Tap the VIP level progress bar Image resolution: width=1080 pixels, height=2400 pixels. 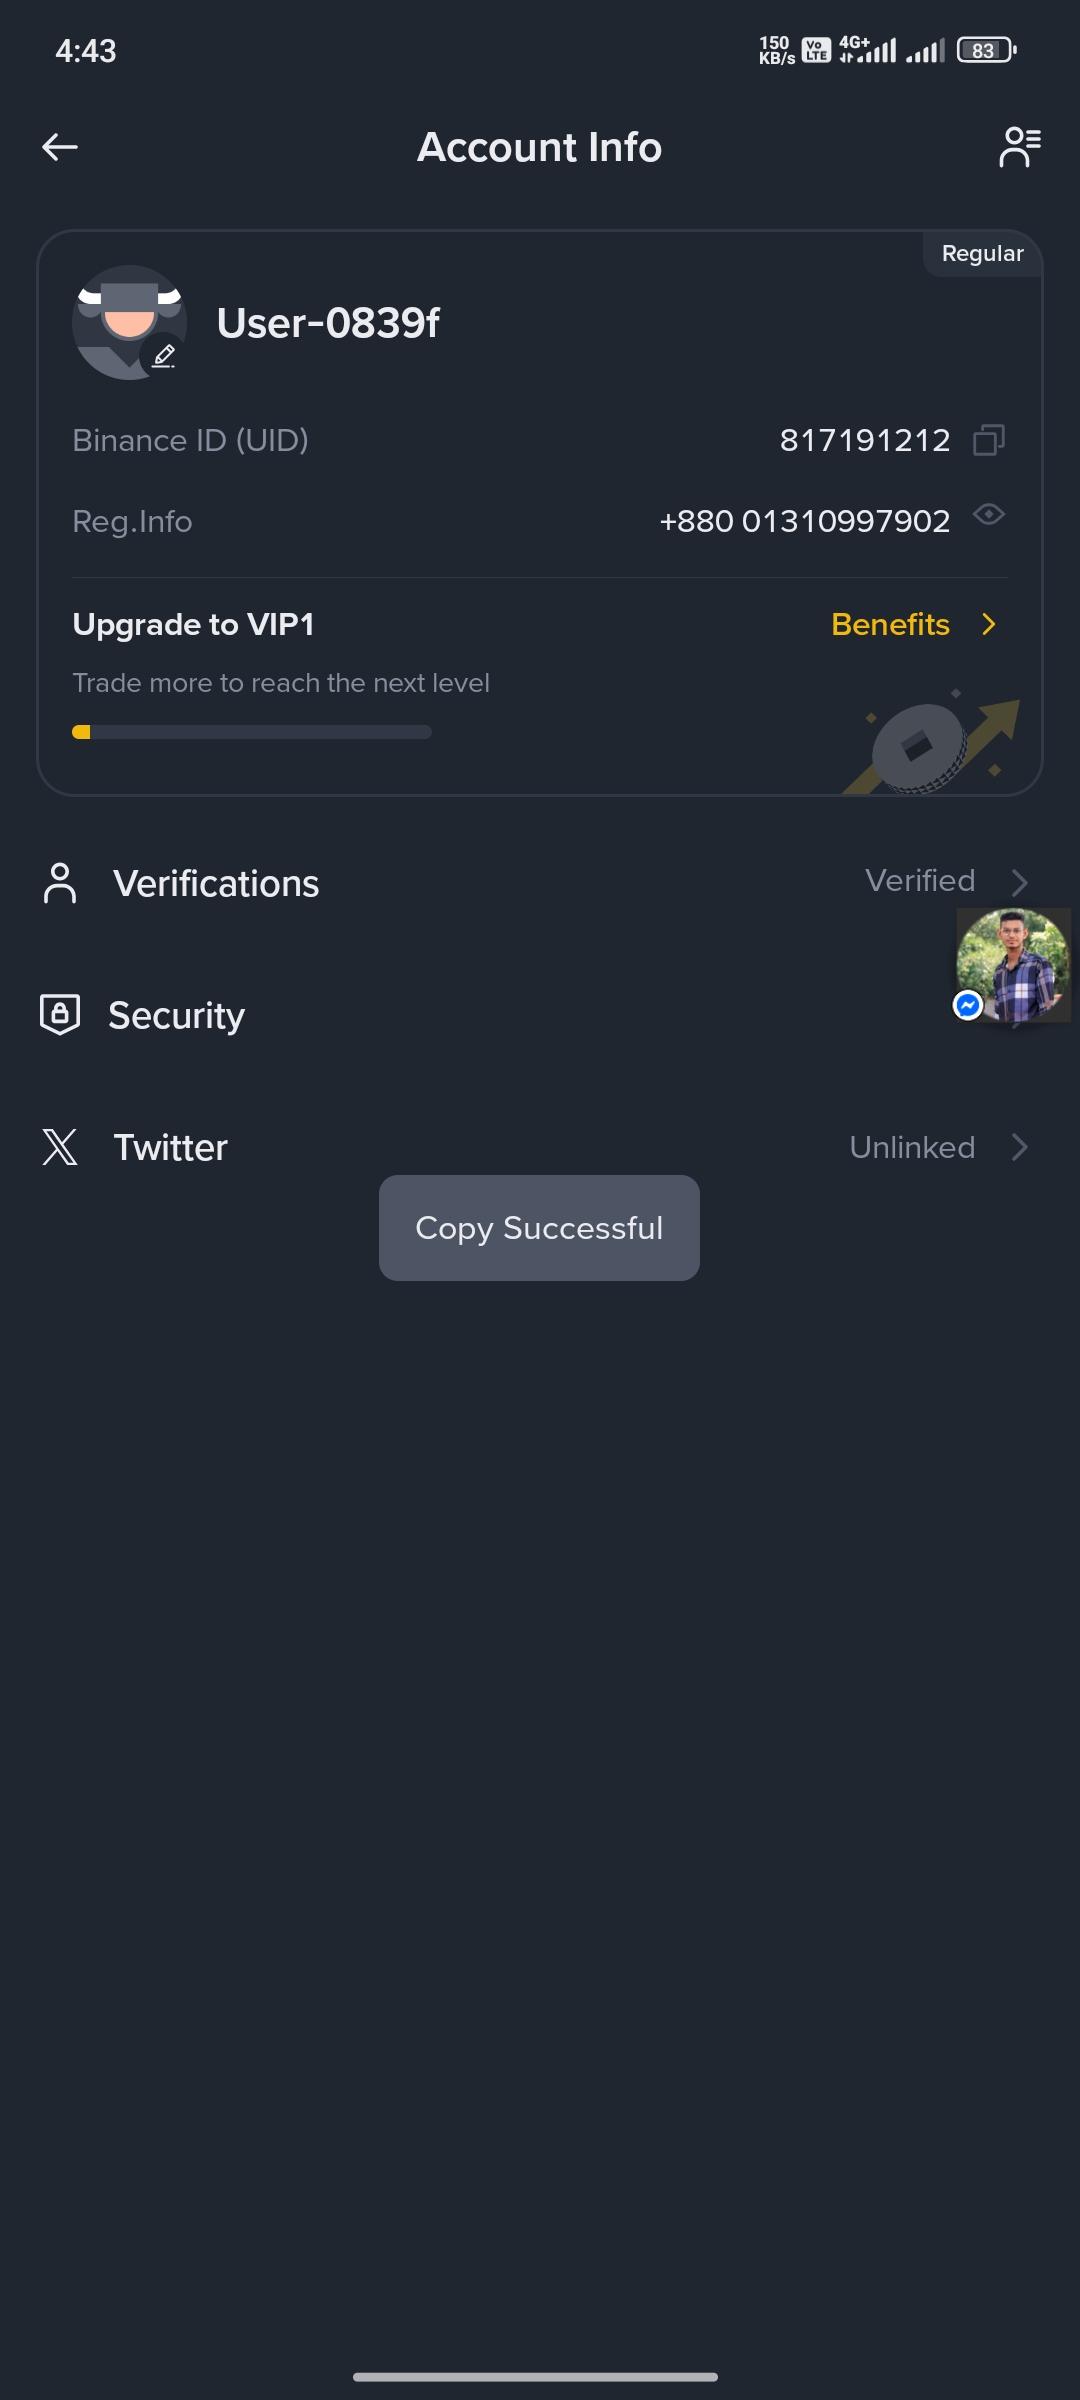[251, 732]
